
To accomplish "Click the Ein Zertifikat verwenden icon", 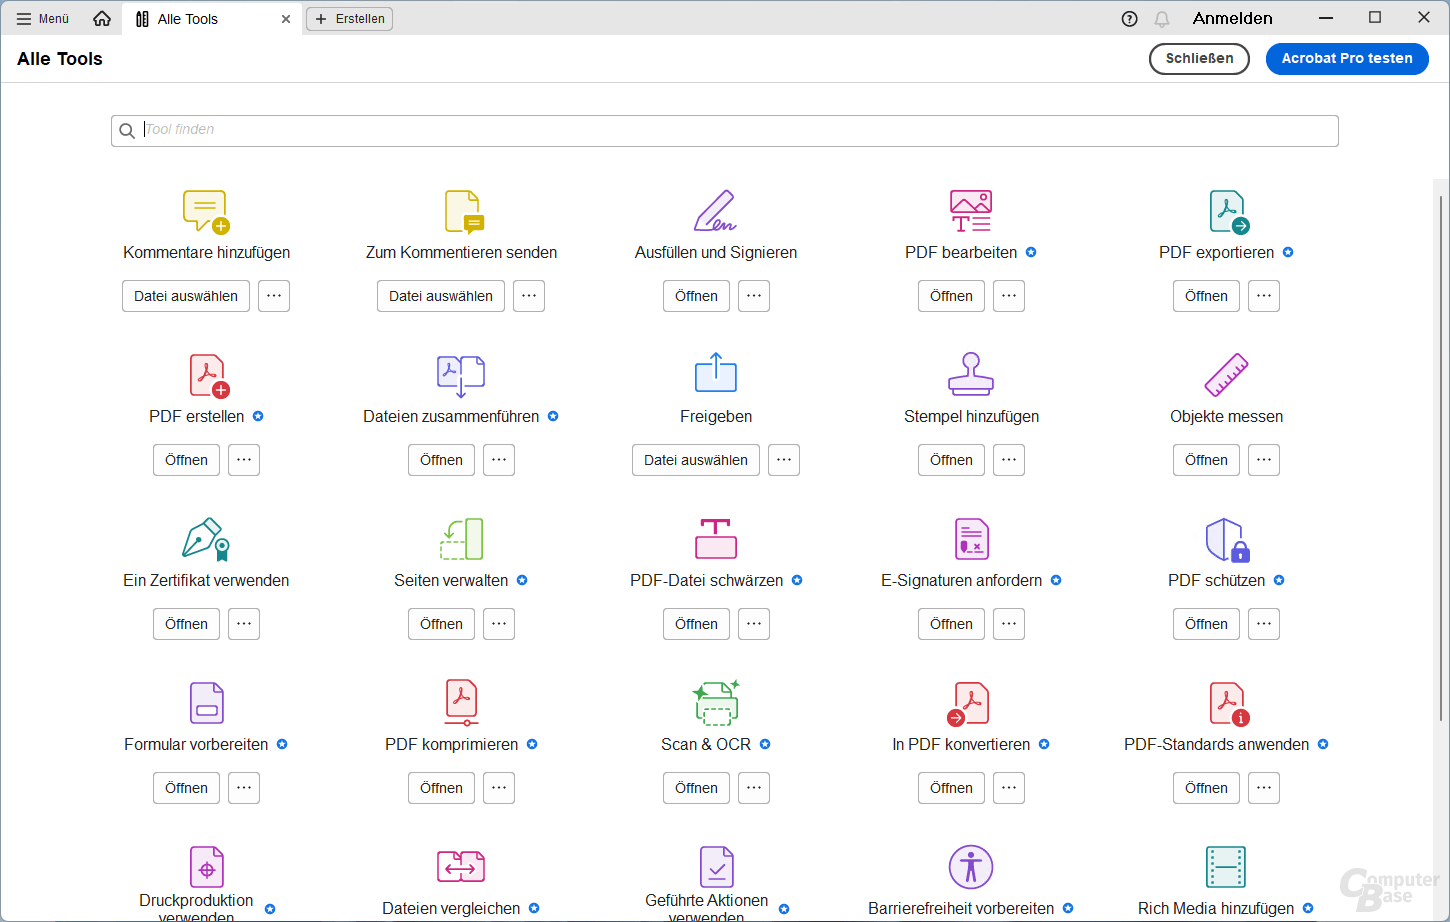I will tap(206, 539).
